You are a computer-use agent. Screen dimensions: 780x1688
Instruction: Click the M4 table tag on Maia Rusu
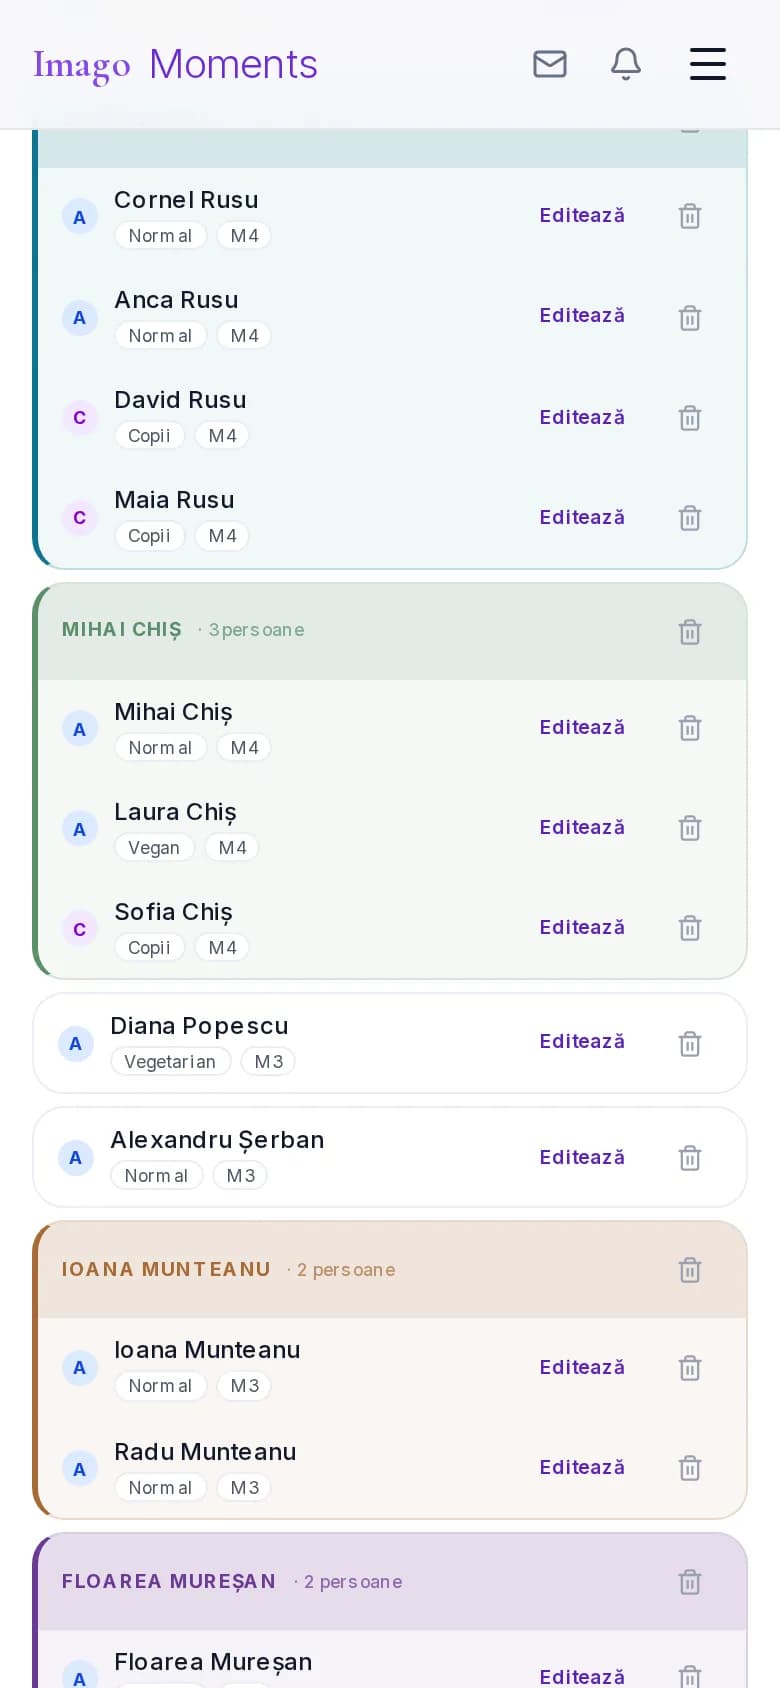click(222, 535)
